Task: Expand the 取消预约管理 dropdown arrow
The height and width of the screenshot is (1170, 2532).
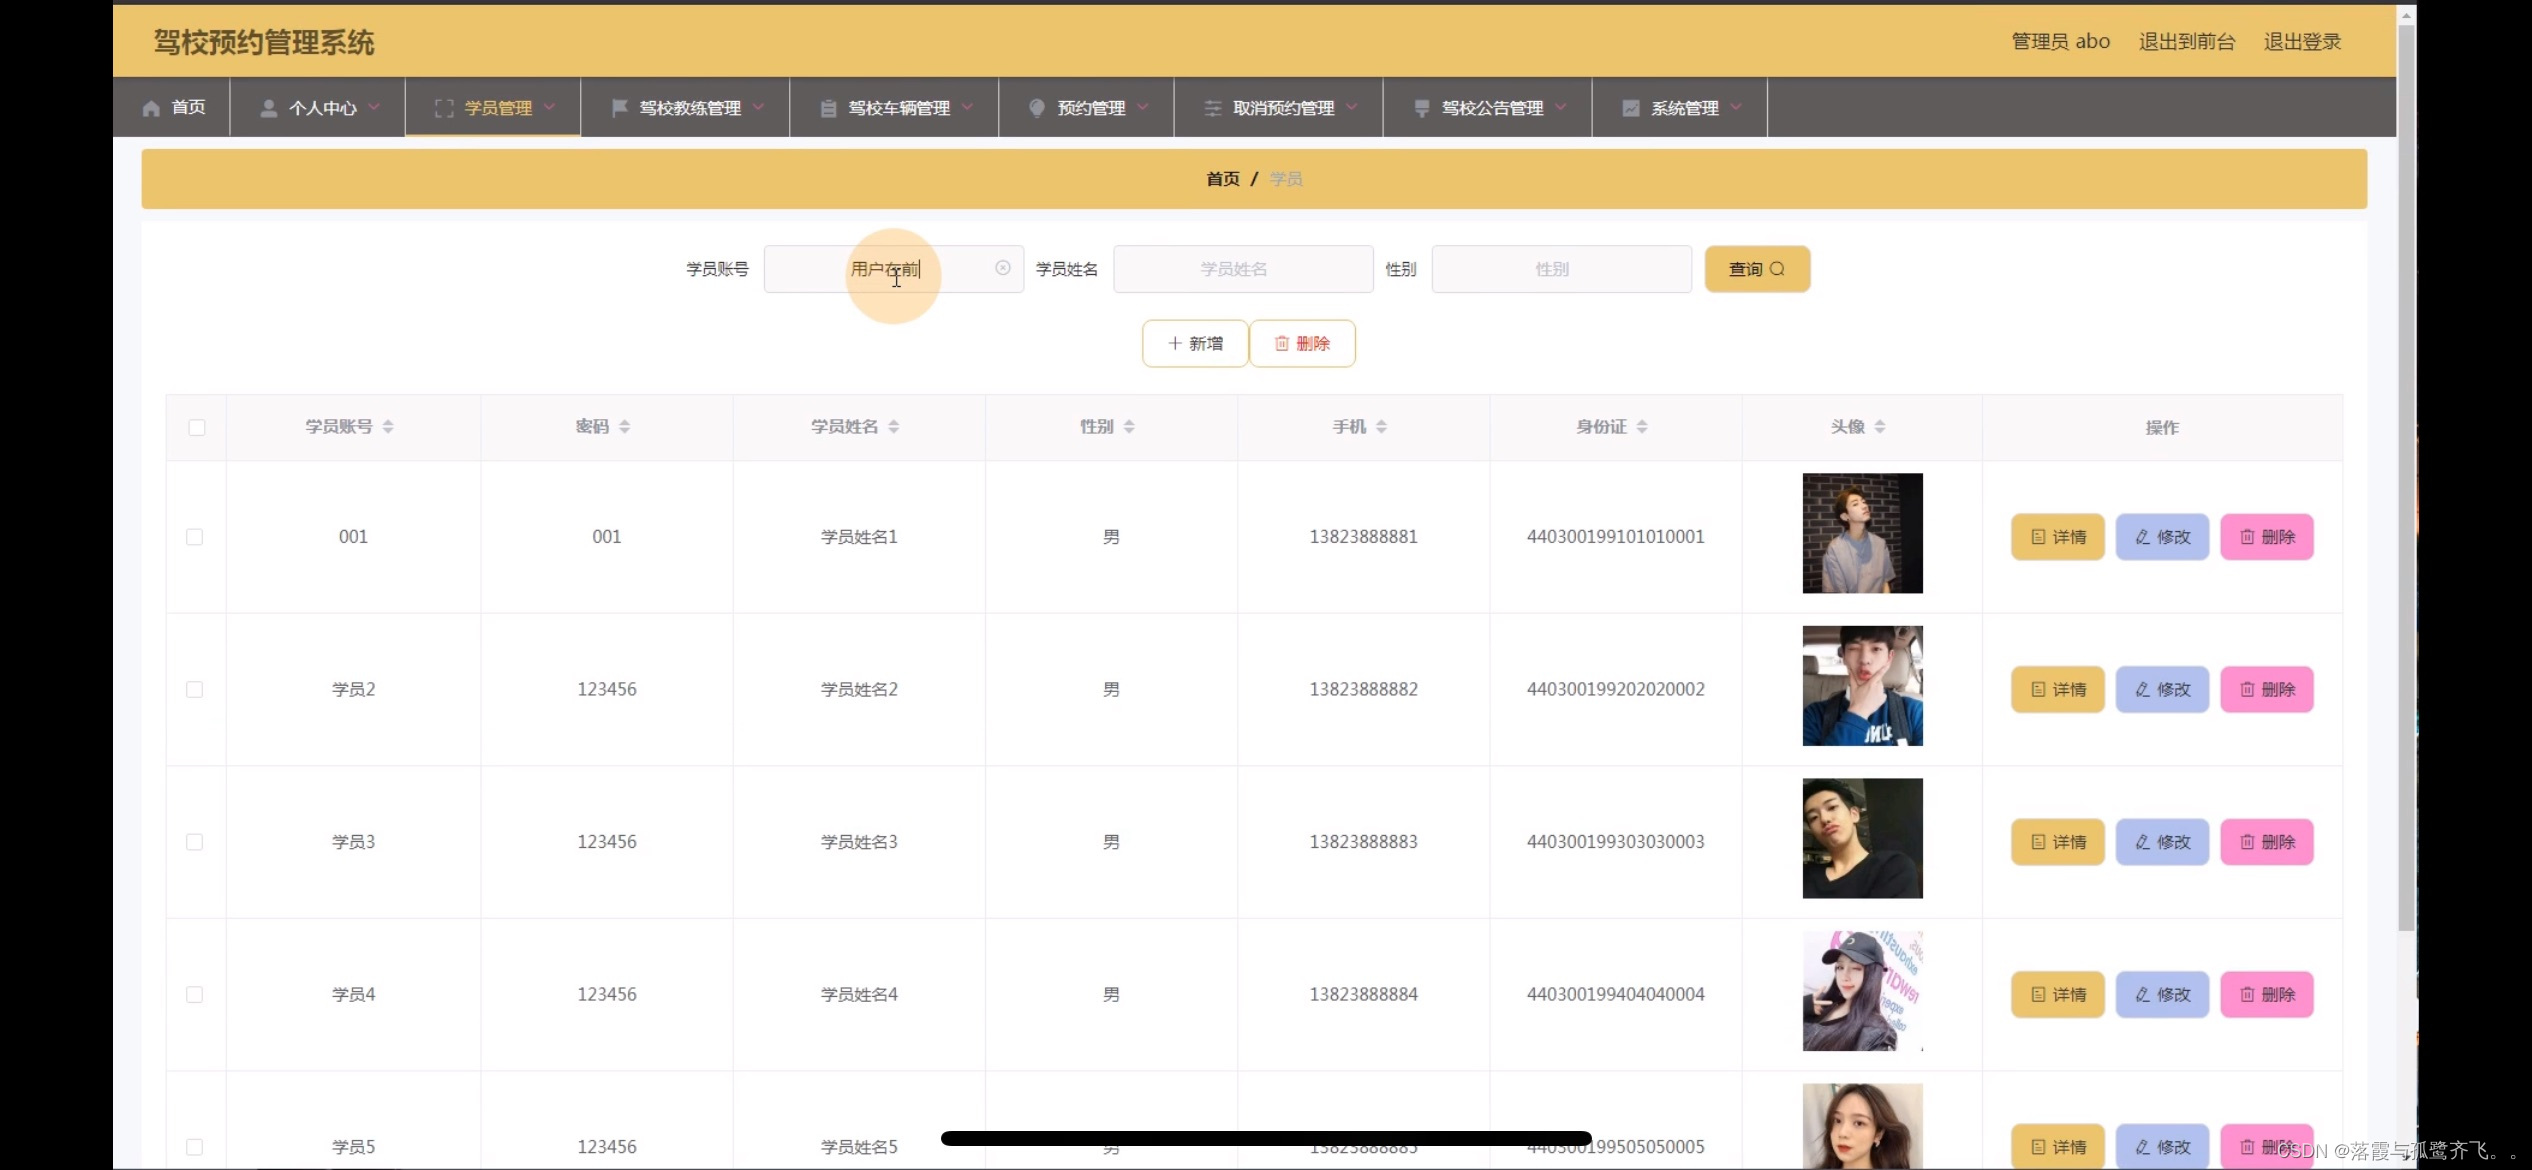Action: [x=1352, y=107]
